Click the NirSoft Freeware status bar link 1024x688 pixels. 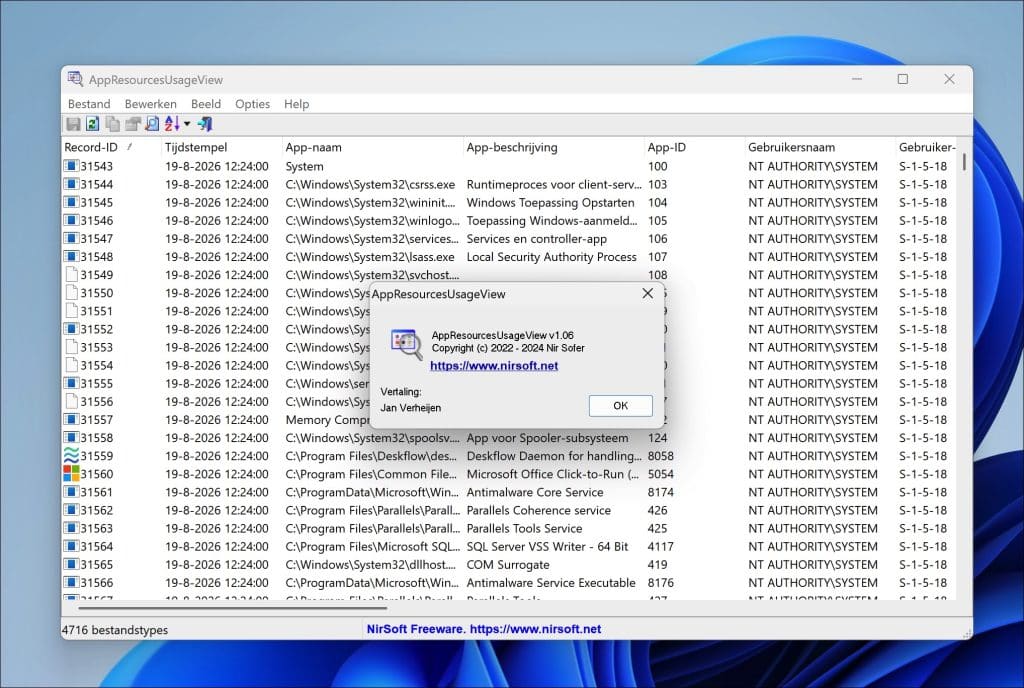483,629
